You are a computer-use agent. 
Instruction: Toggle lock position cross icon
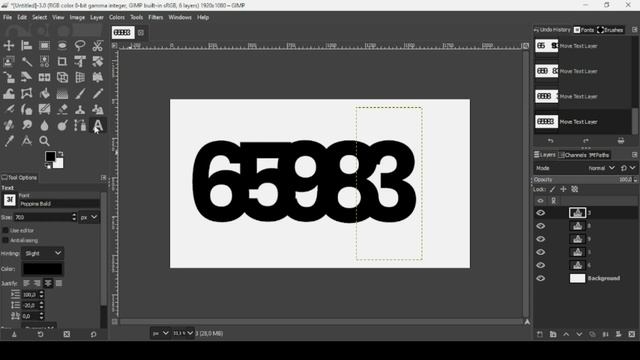click(x=563, y=189)
